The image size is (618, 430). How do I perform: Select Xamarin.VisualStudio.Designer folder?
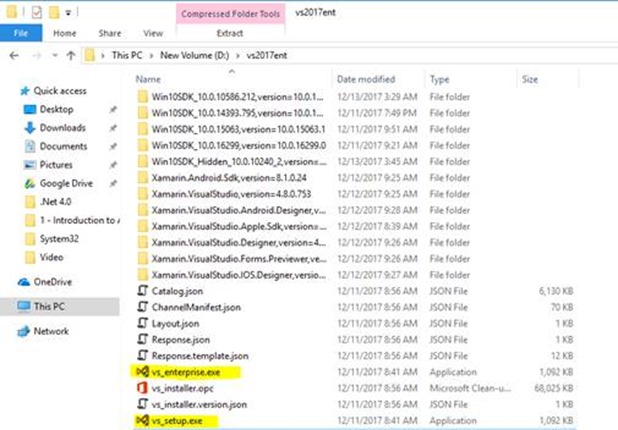238,242
